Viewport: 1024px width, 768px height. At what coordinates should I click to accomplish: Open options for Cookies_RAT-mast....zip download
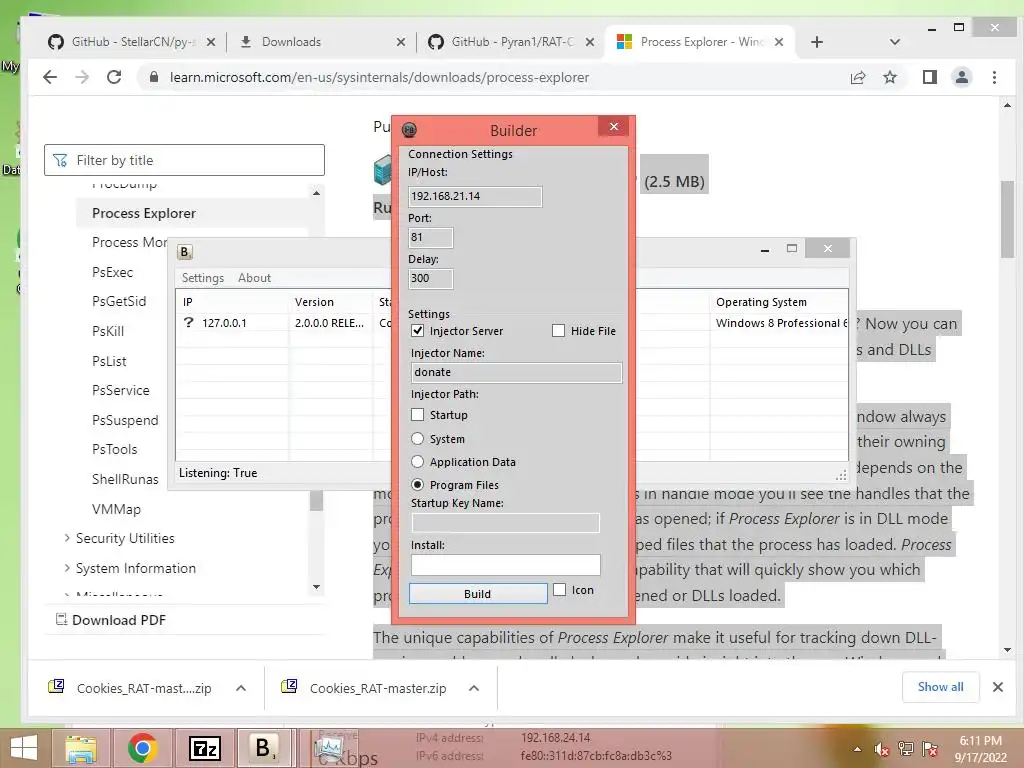240,688
